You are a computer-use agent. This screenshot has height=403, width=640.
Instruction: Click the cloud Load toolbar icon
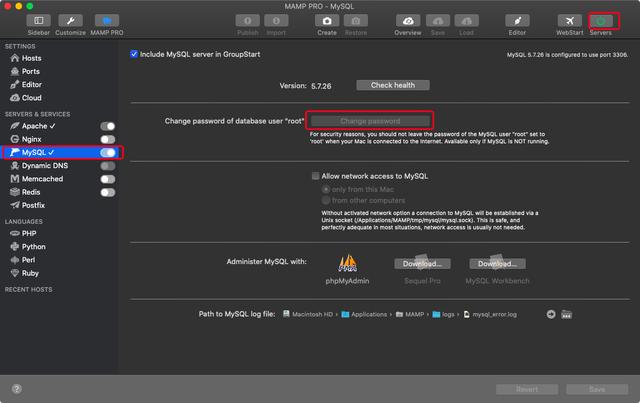click(x=467, y=20)
